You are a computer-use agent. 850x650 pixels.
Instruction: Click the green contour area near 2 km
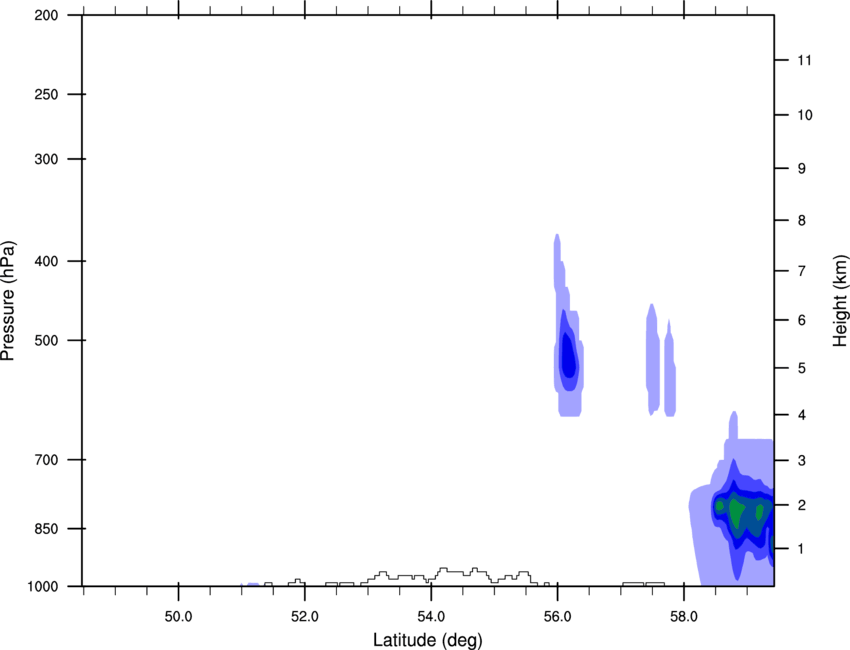pos(736,512)
